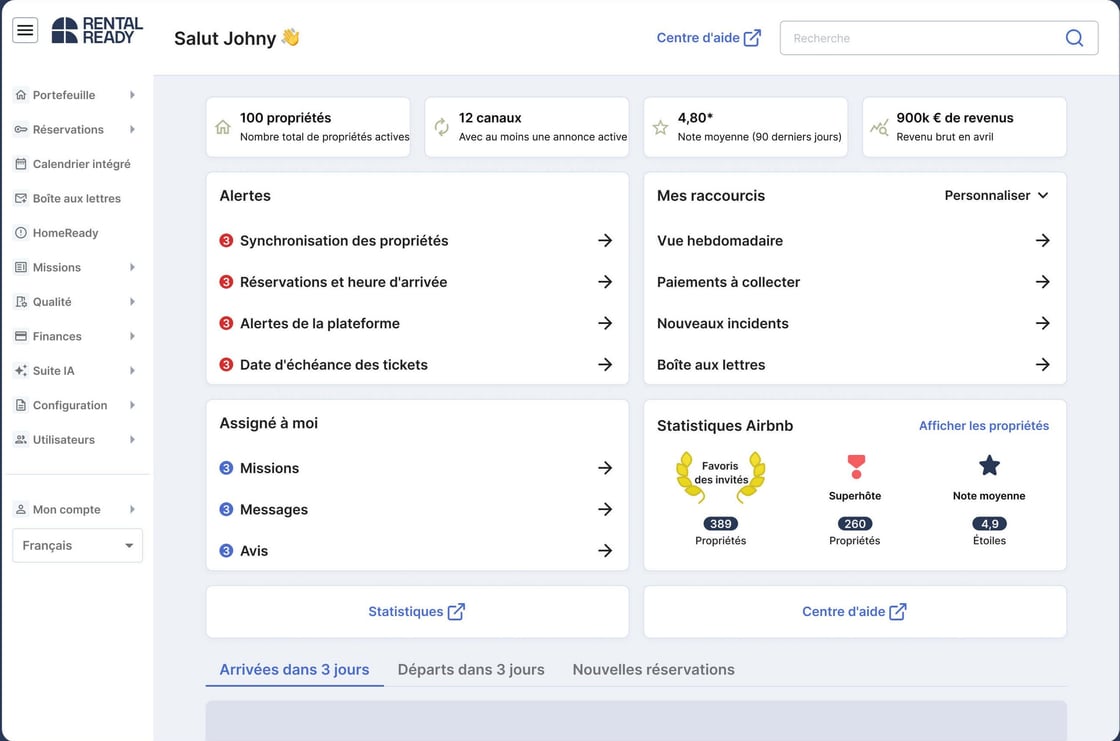The height and width of the screenshot is (741, 1120).
Task: Click the Boîte aux lettres sidebar envelope icon
Action: tap(21, 198)
